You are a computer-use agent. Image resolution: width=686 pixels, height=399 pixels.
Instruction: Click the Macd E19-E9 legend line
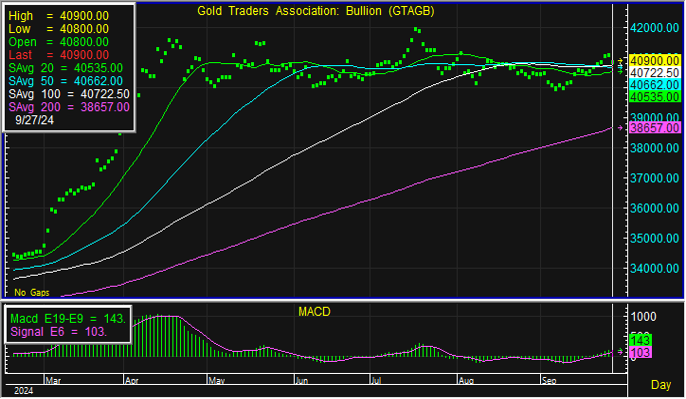coord(68,318)
